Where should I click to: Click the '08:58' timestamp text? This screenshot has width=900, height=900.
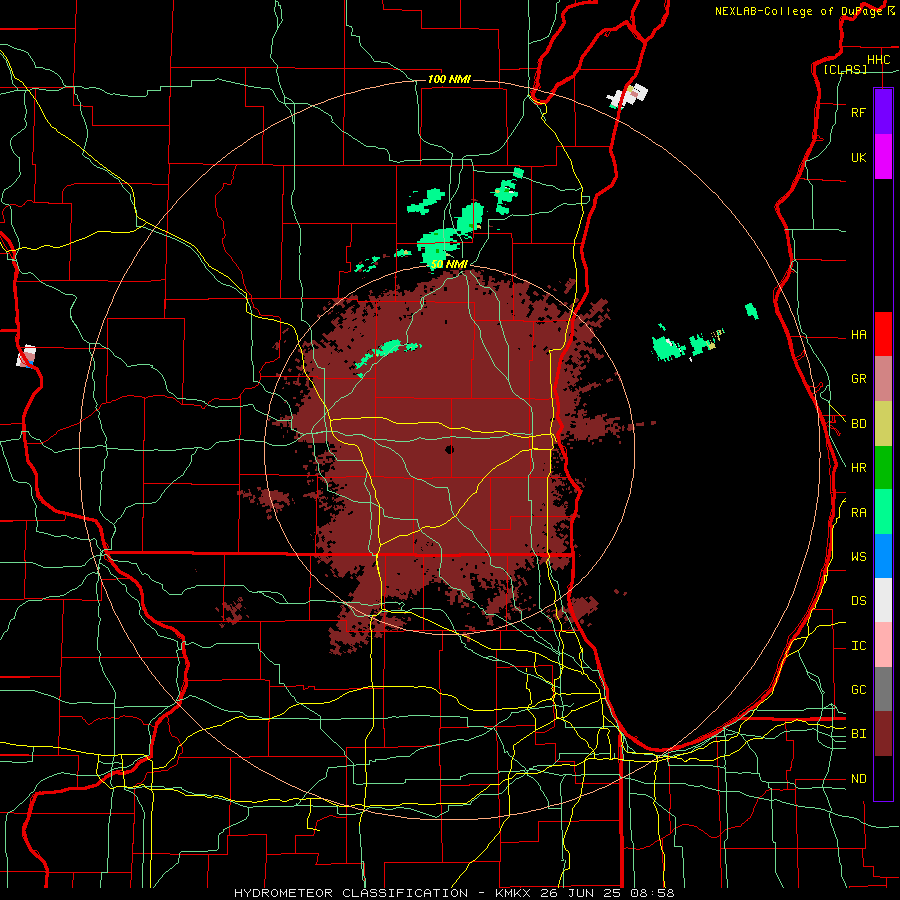(651, 893)
